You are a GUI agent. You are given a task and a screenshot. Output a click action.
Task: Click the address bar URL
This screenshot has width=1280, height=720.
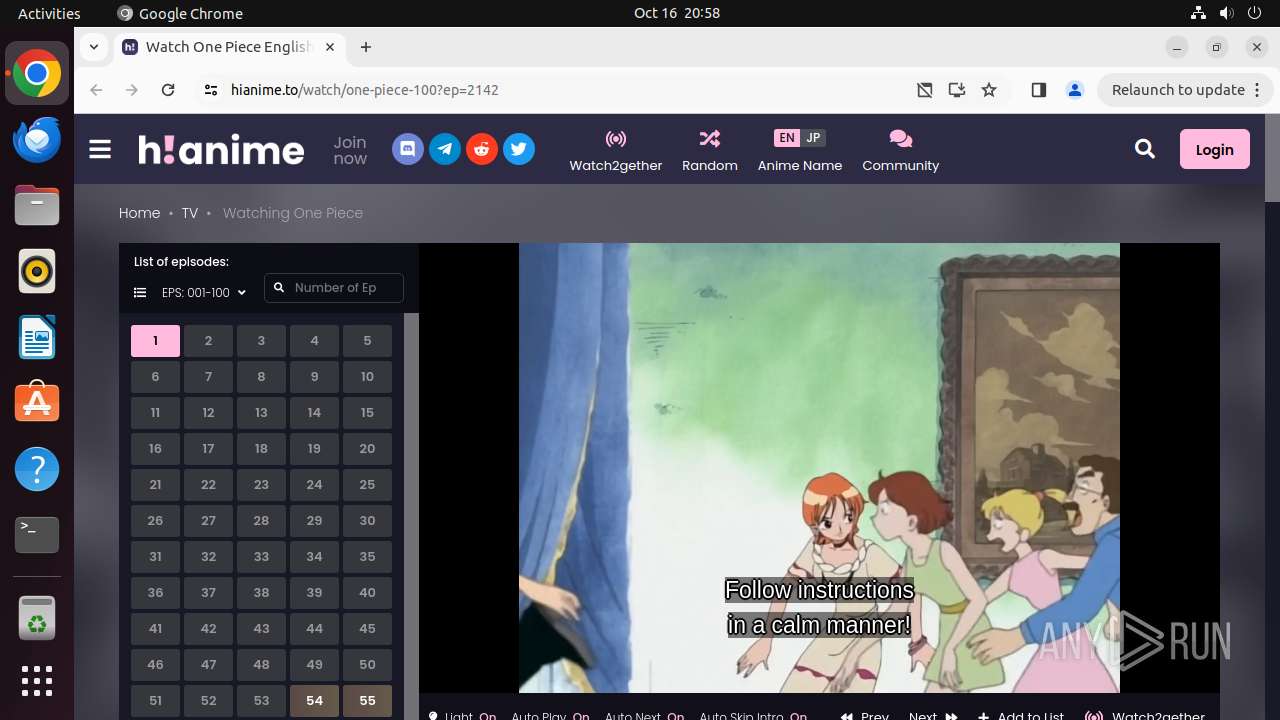[365, 90]
